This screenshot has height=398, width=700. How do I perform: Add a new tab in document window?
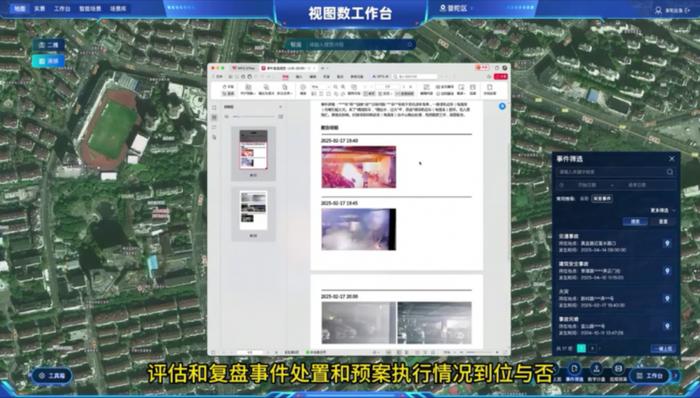click(322, 68)
